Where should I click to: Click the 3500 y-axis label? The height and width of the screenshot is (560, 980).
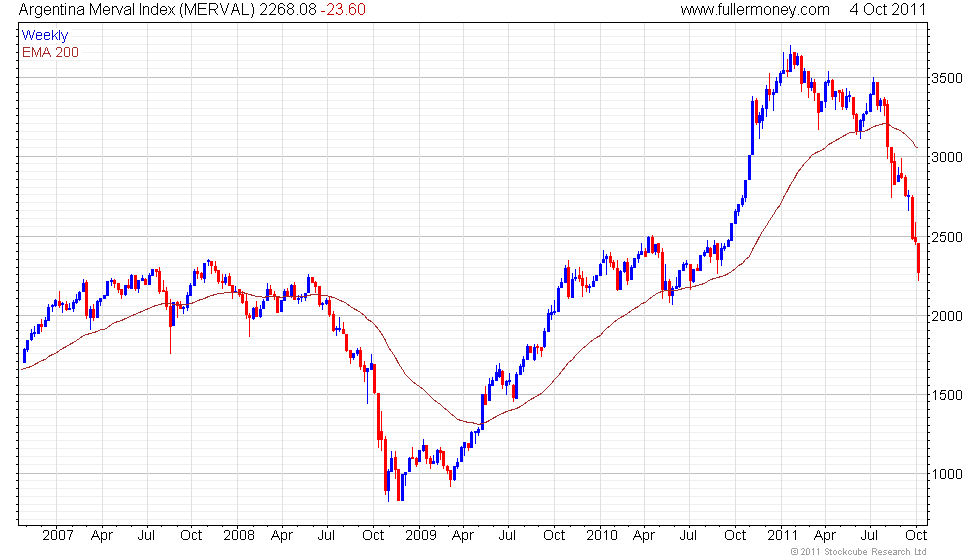[x=946, y=78]
